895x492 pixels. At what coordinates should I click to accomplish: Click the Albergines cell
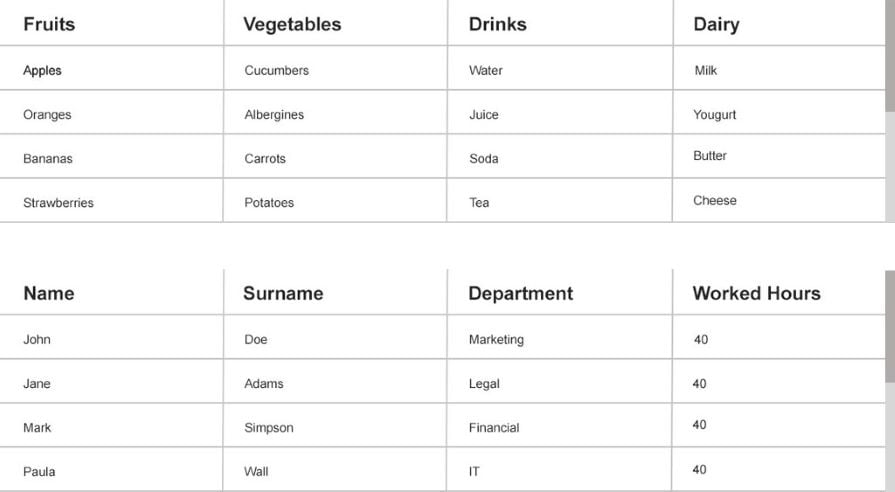pyautogui.click(x=274, y=115)
